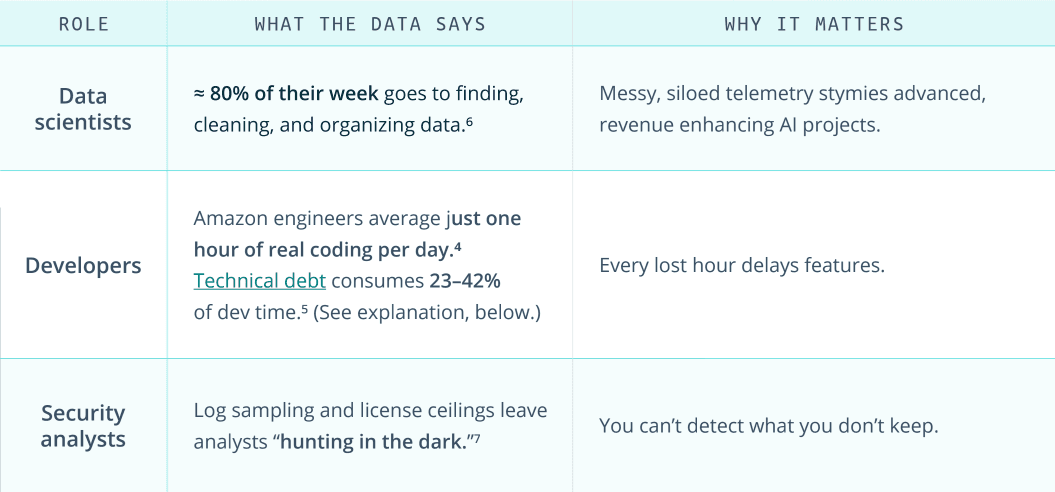Click the bold "≈ 80% of their week" text
Viewport: 1055px width, 492px height.
click(286, 94)
